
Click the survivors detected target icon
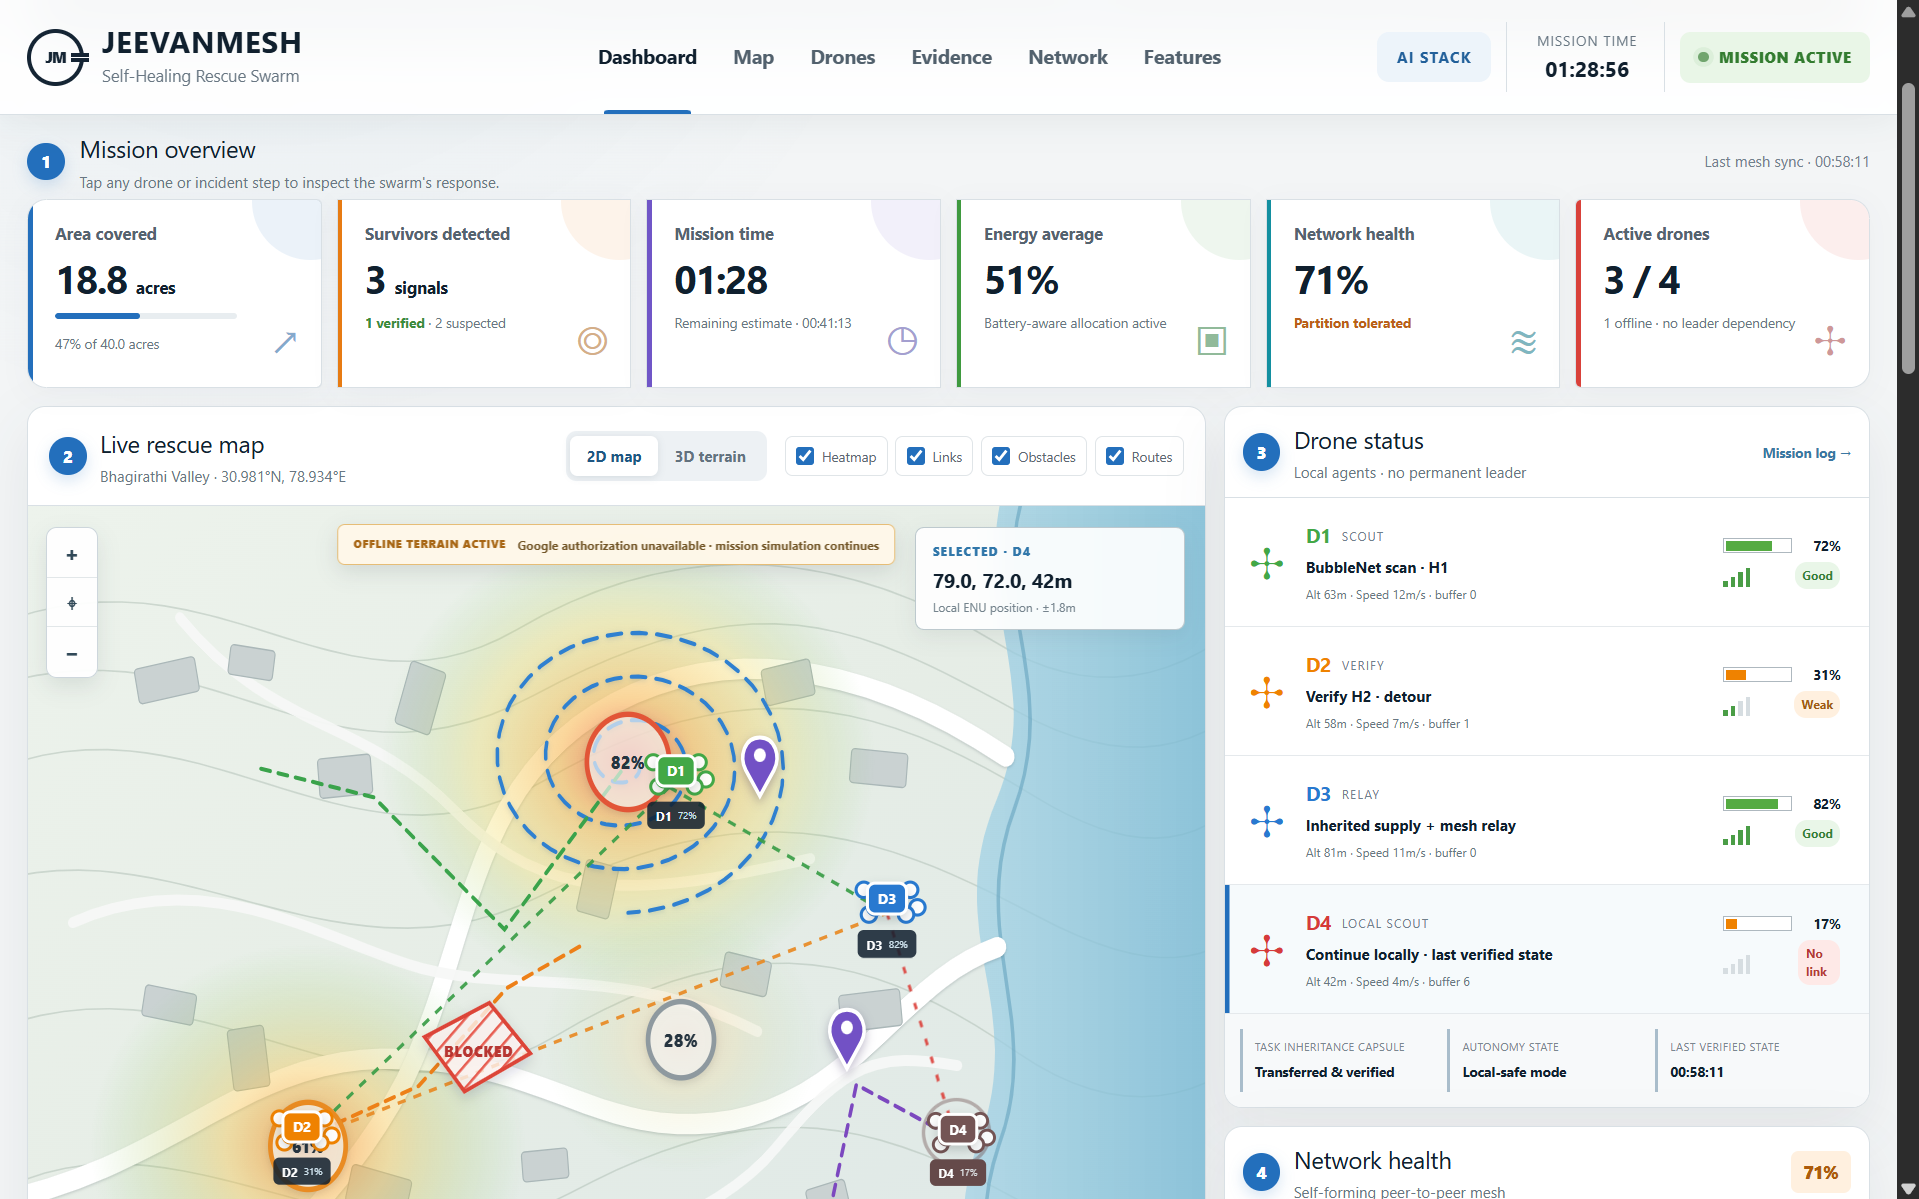[x=592, y=341]
